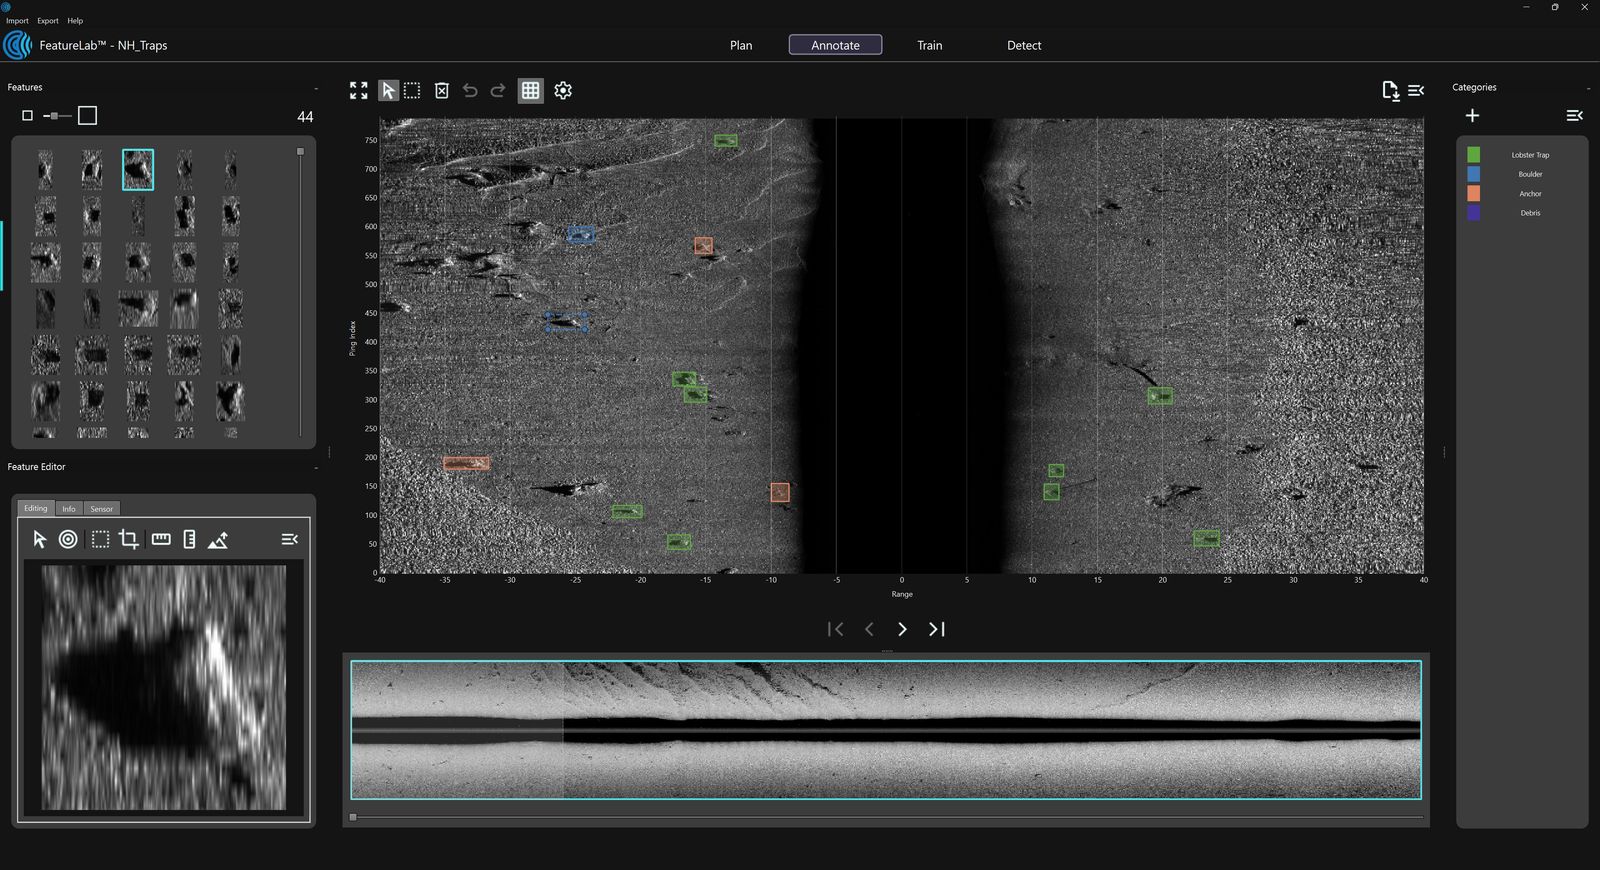
Task: Toggle the grid overlay button
Action: tap(530, 91)
